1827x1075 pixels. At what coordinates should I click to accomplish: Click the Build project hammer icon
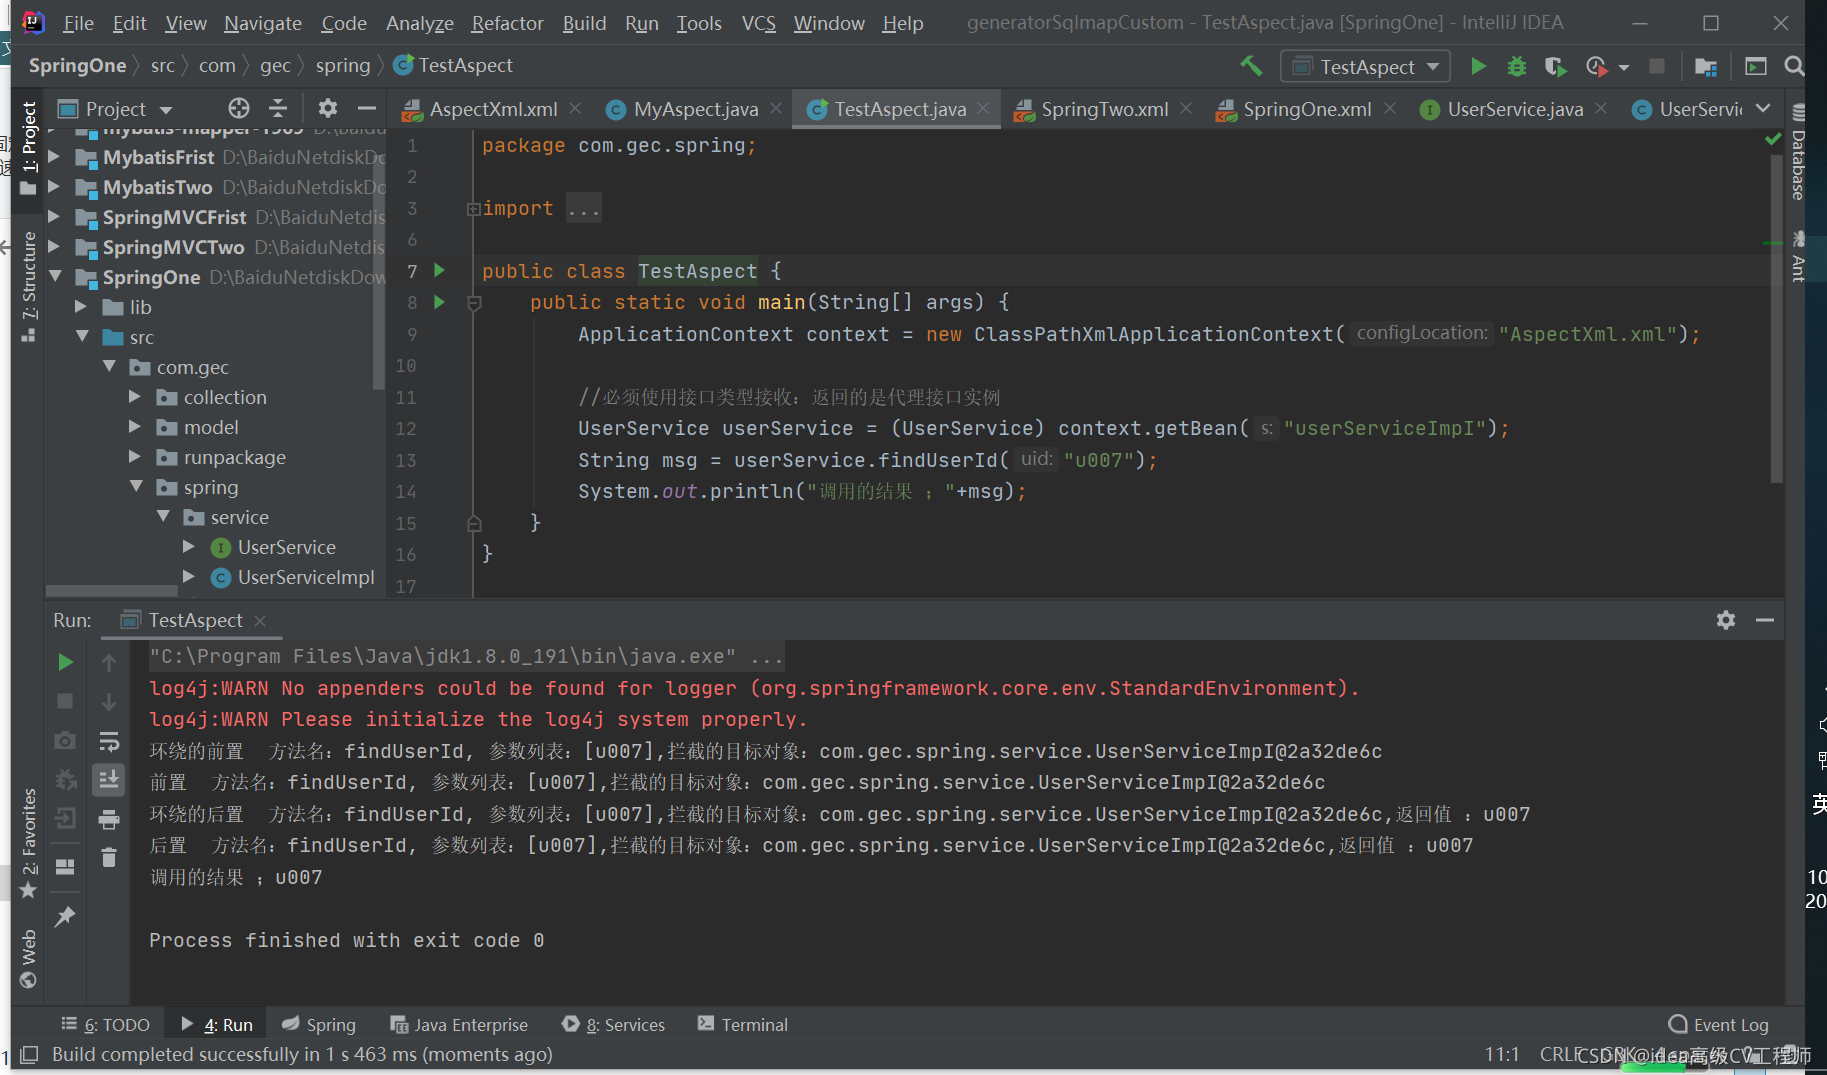click(1251, 66)
